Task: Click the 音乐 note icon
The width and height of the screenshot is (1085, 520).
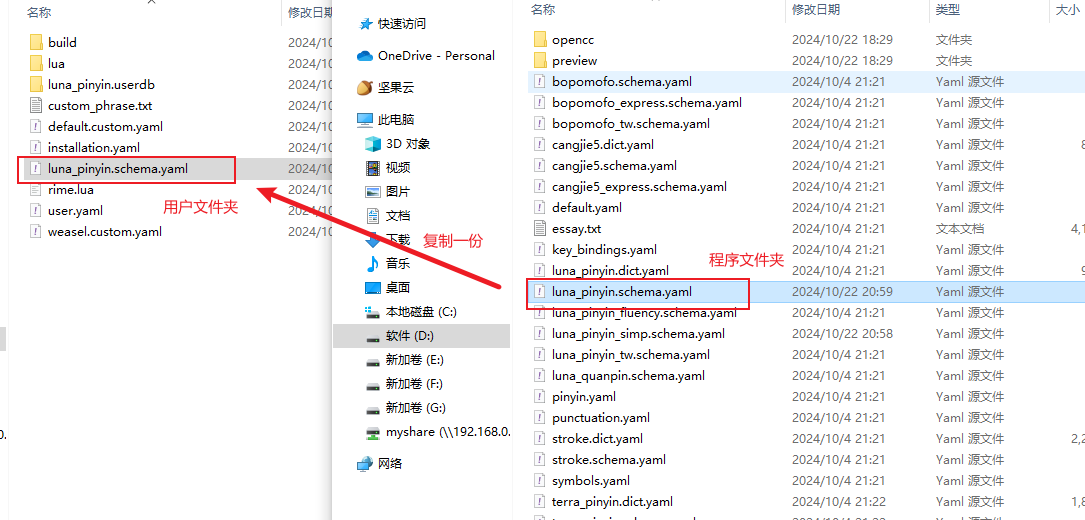Action: tap(373, 263)
